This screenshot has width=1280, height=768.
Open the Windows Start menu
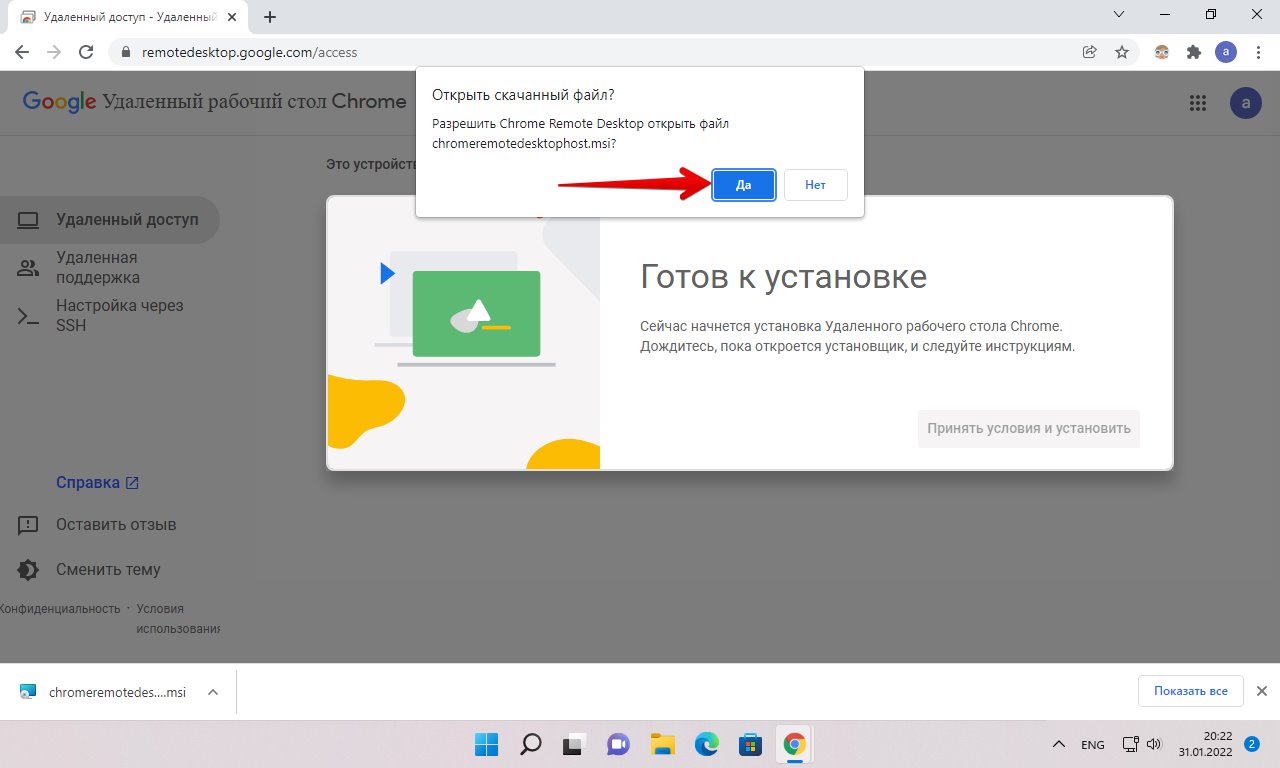point(486,744)
